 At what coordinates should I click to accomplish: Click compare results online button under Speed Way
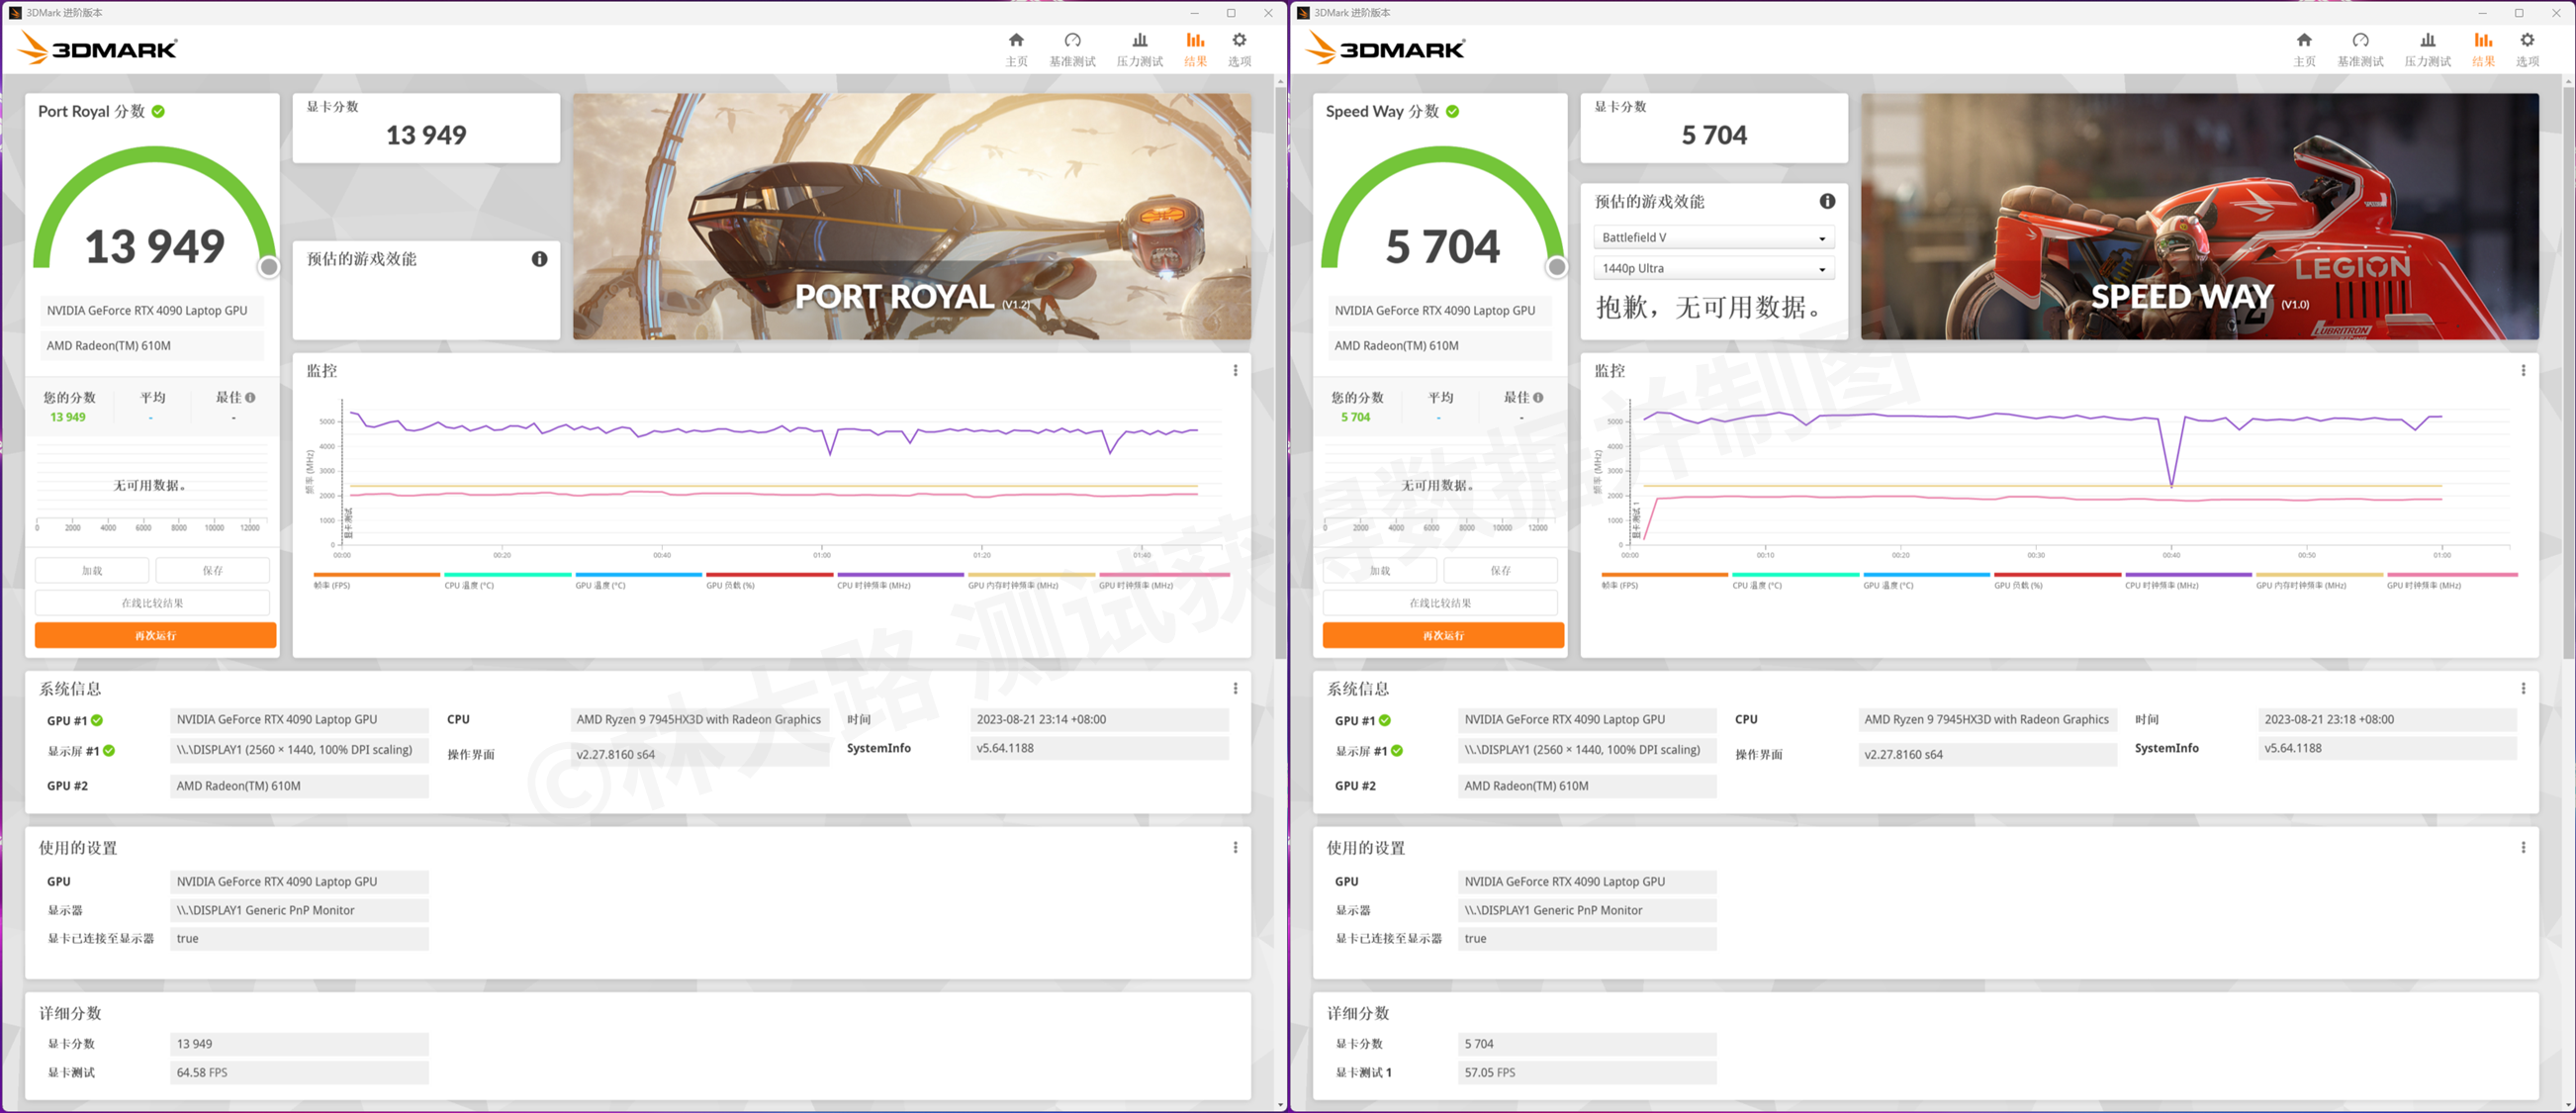[1440, 603]
